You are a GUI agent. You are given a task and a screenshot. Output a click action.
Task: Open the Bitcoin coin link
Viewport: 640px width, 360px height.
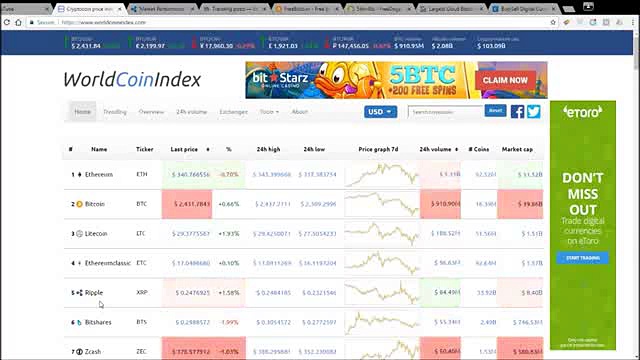point(95,204)
